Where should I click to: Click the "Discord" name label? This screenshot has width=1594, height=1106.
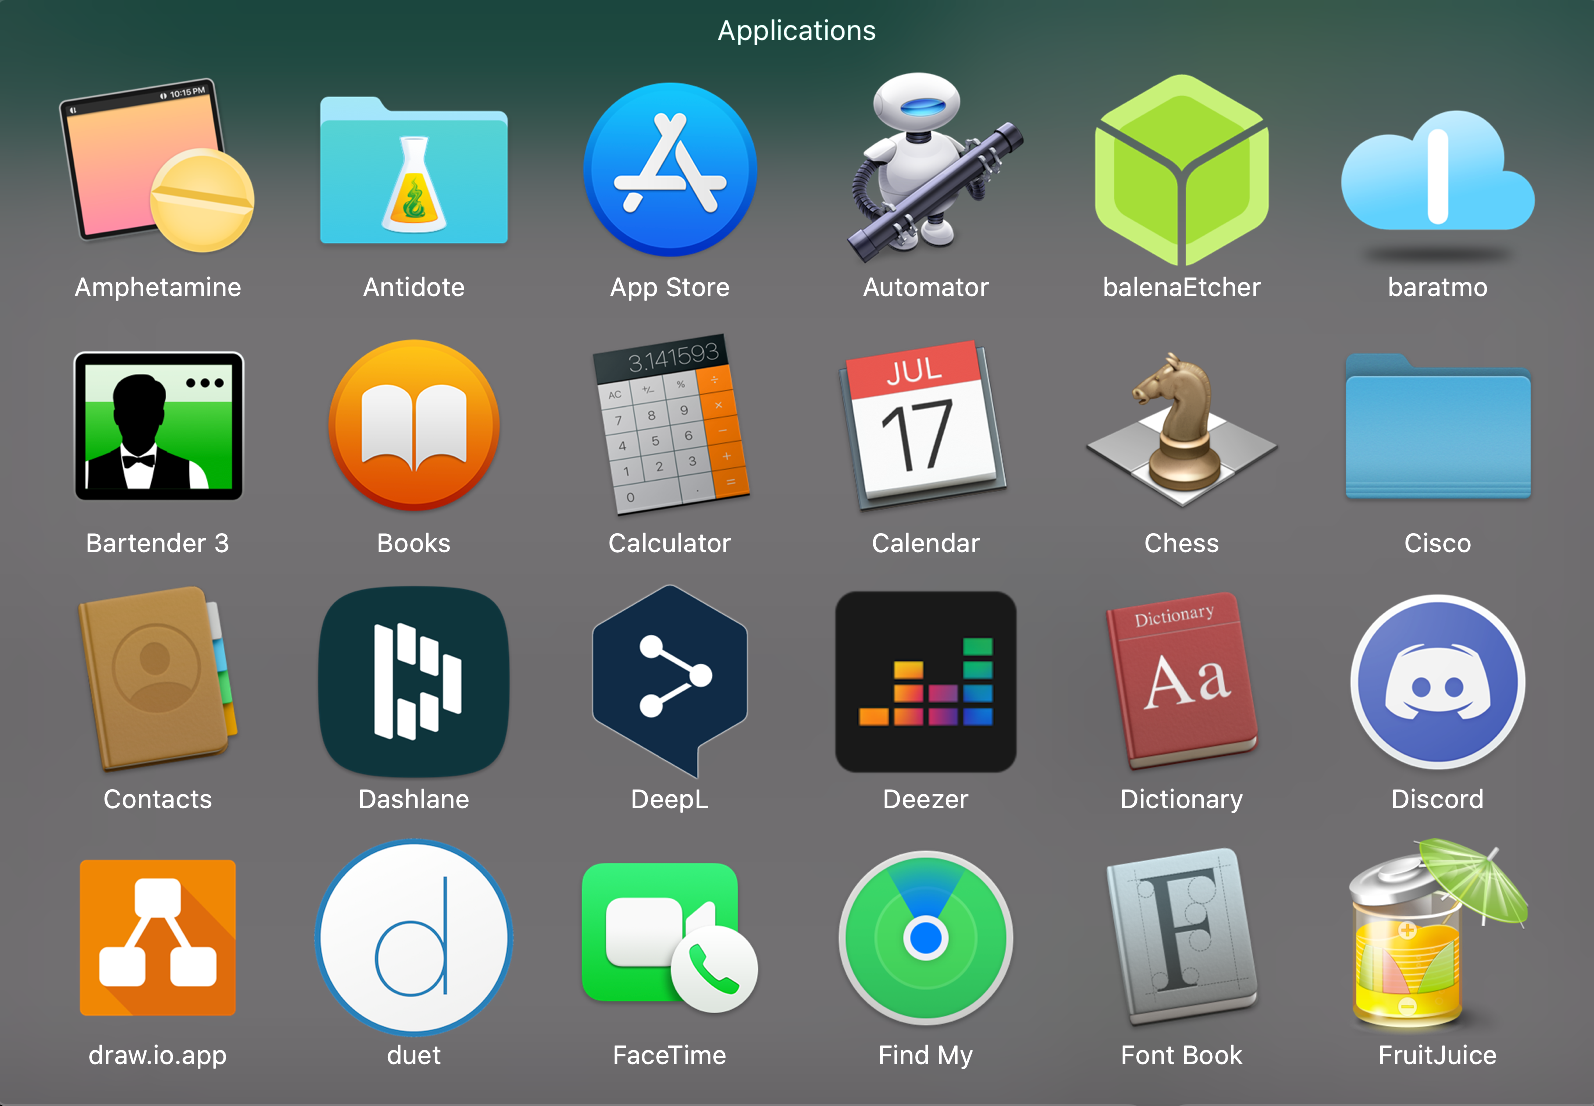[1438, 800]
